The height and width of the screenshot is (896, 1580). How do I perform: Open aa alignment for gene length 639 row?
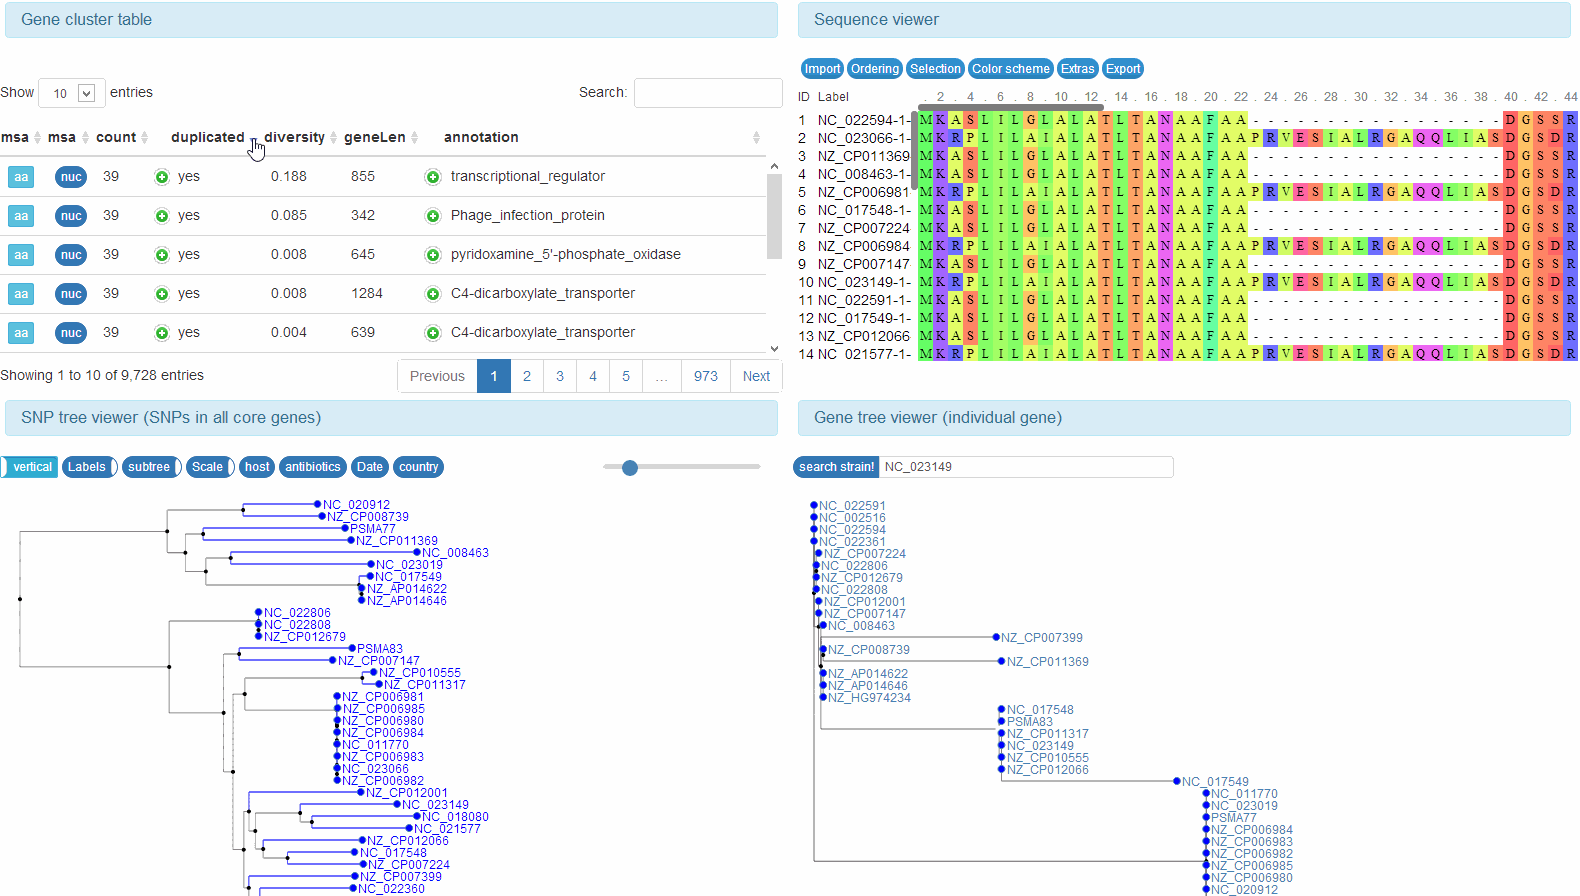[21, 333]
